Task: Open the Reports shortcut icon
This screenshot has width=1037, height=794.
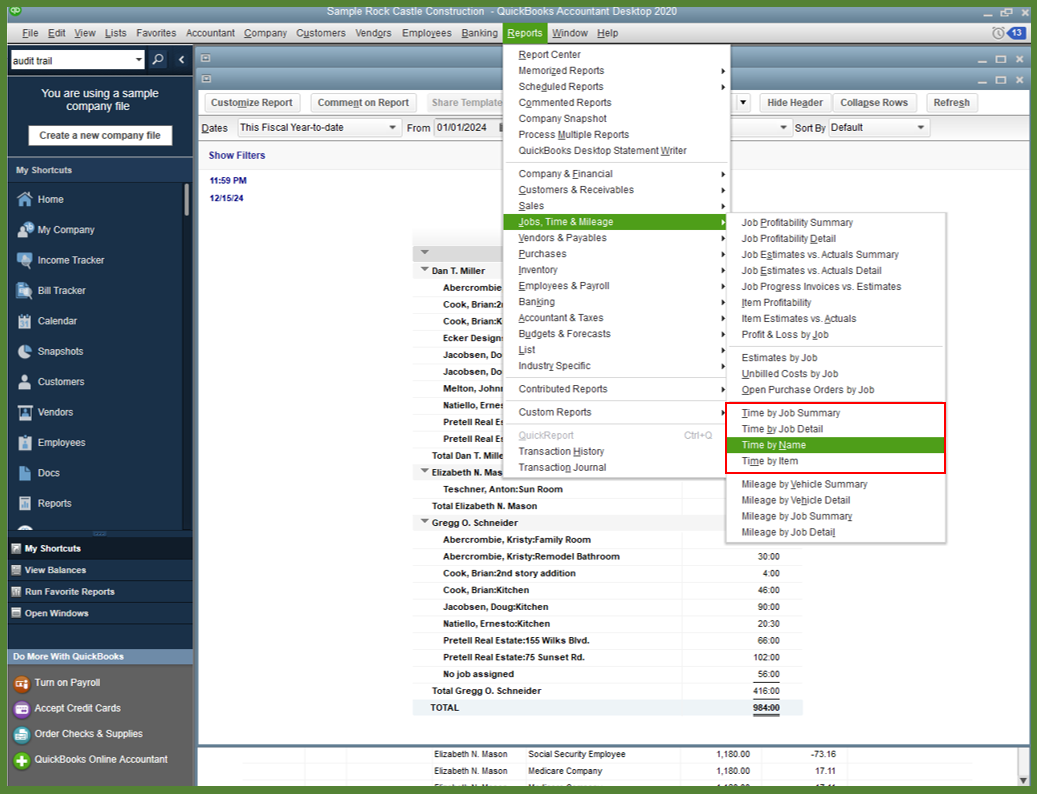Action: (x=24, y=503)
